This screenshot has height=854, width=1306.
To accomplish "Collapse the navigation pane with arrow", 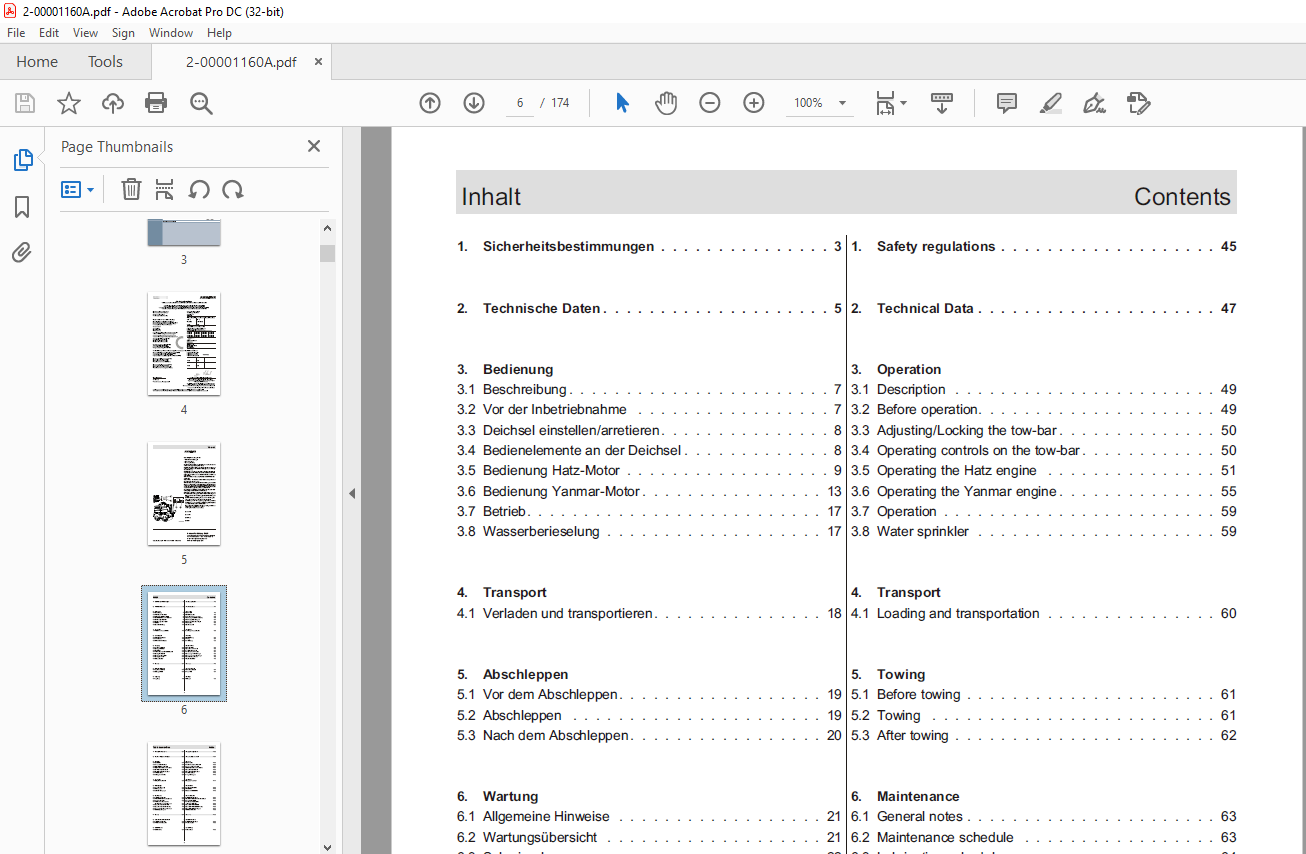I will pyautogui.click(x=351, y=493).
